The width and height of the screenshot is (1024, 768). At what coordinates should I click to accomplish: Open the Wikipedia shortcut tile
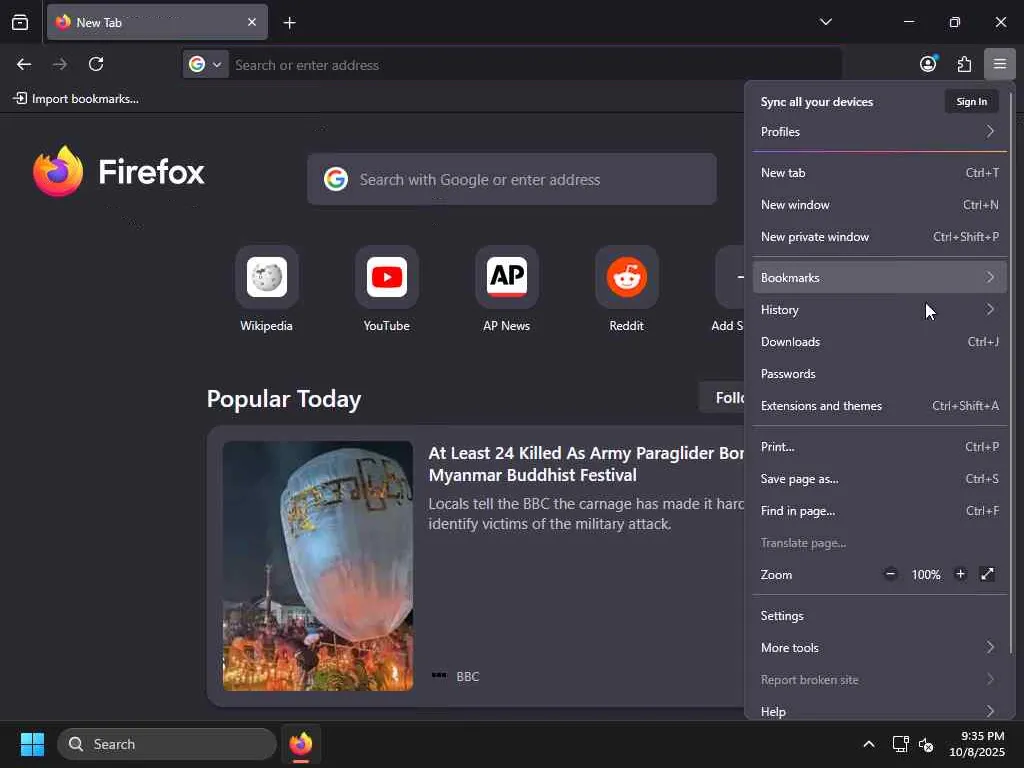coord(266,289)
